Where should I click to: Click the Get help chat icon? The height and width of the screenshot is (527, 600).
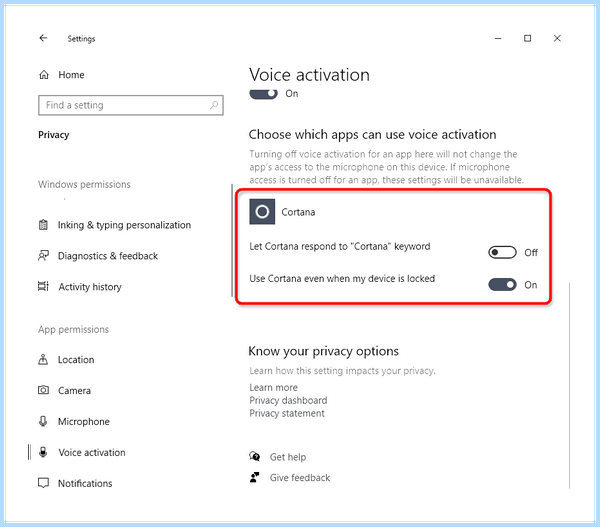254,456
